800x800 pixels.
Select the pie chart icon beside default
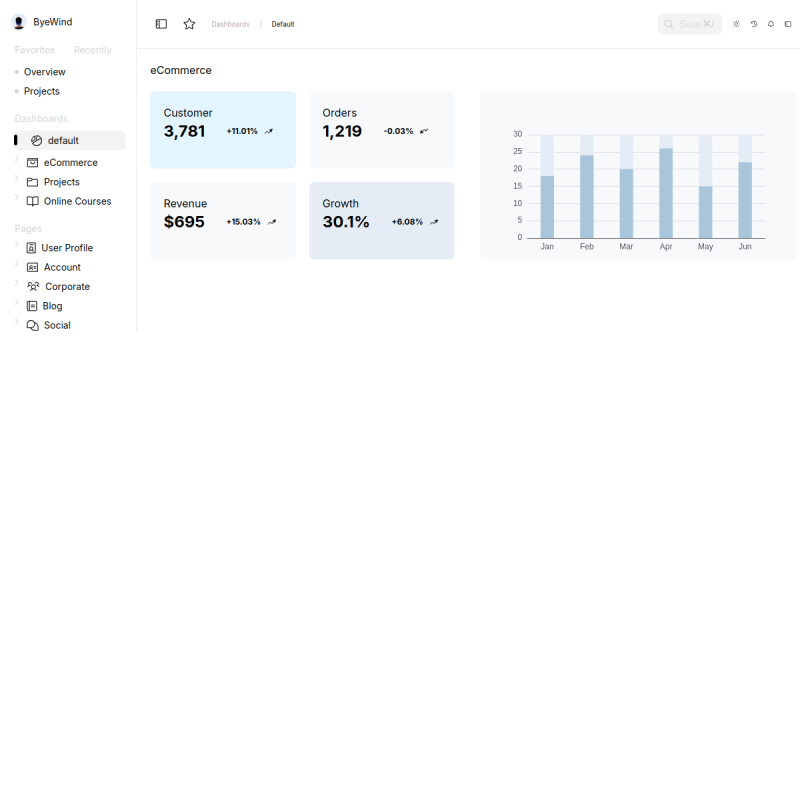(x=37, y=140)
